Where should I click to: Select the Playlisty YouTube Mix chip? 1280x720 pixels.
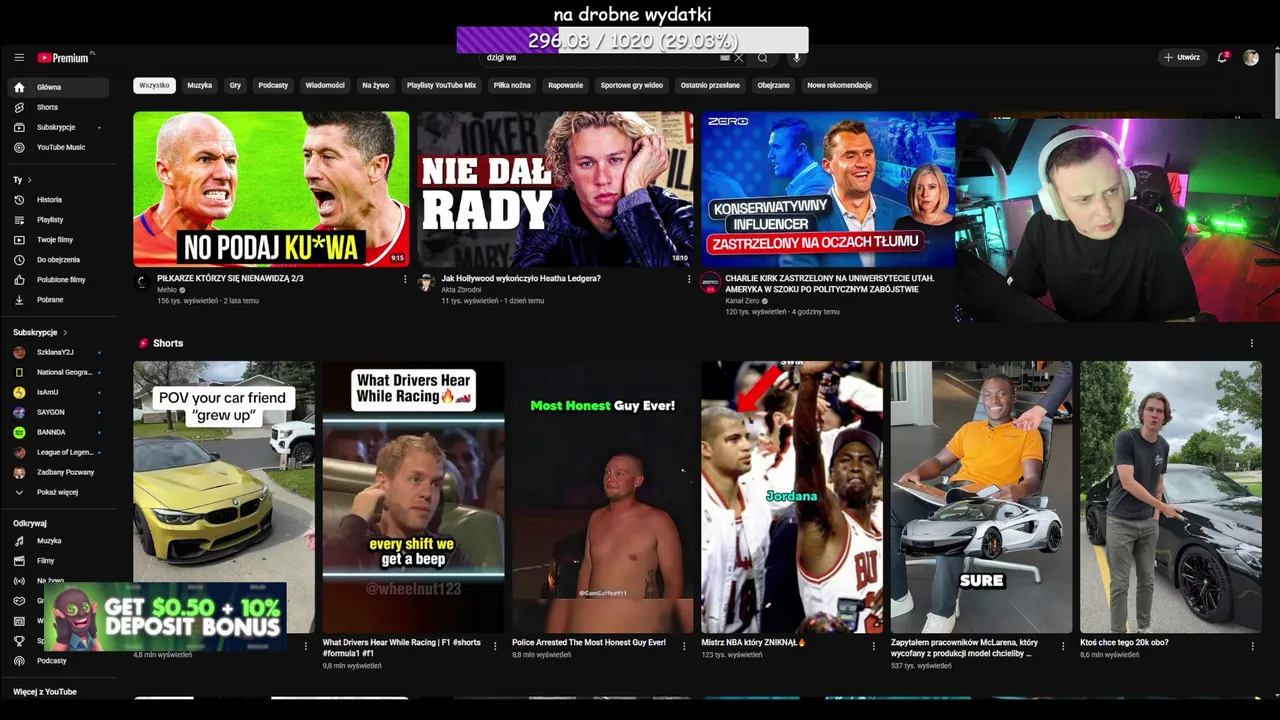click(441, 85)
